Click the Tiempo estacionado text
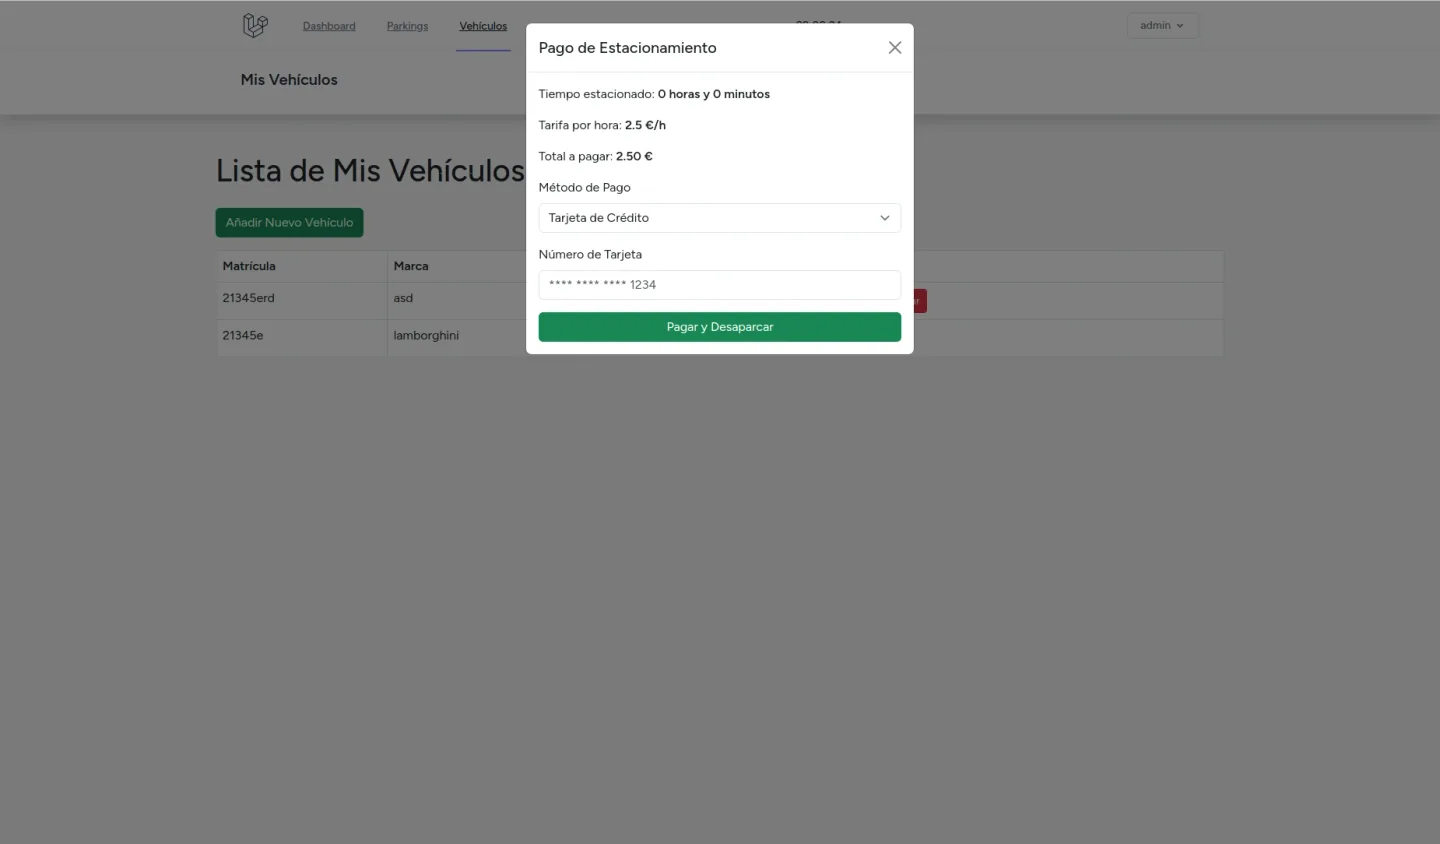 tap(654, 94)
